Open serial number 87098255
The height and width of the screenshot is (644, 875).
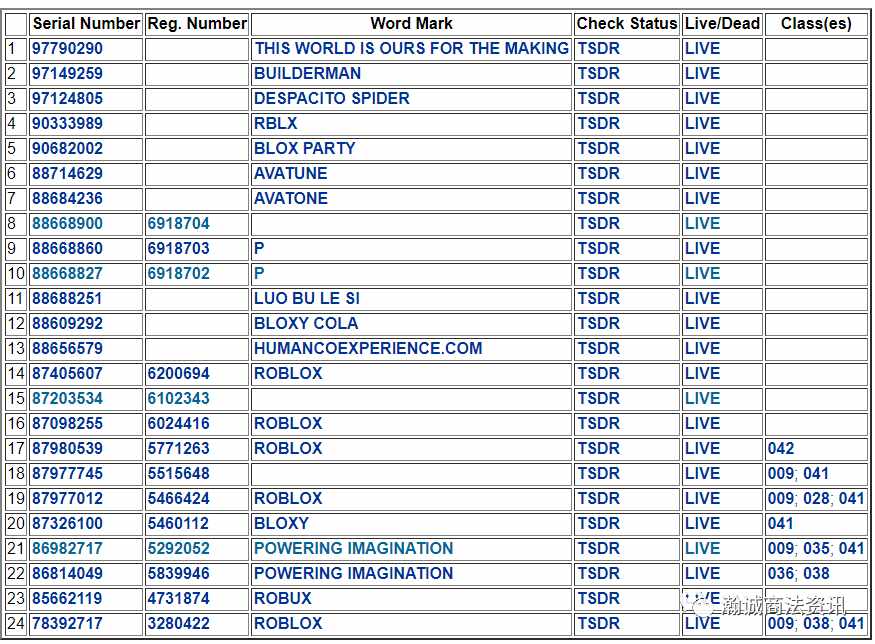click(x=67, y=424)
